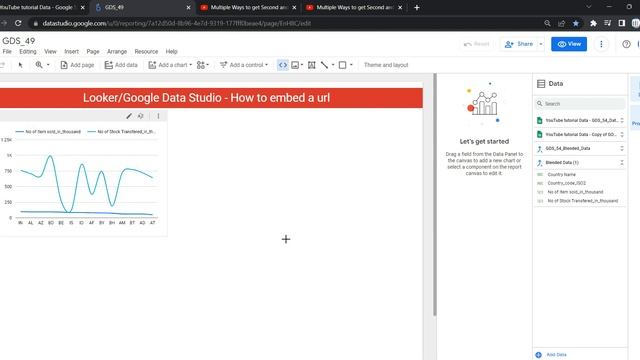Click the zoom magnifier tool in toolbar
Screen dimensions: 640x360
point(39,65)
